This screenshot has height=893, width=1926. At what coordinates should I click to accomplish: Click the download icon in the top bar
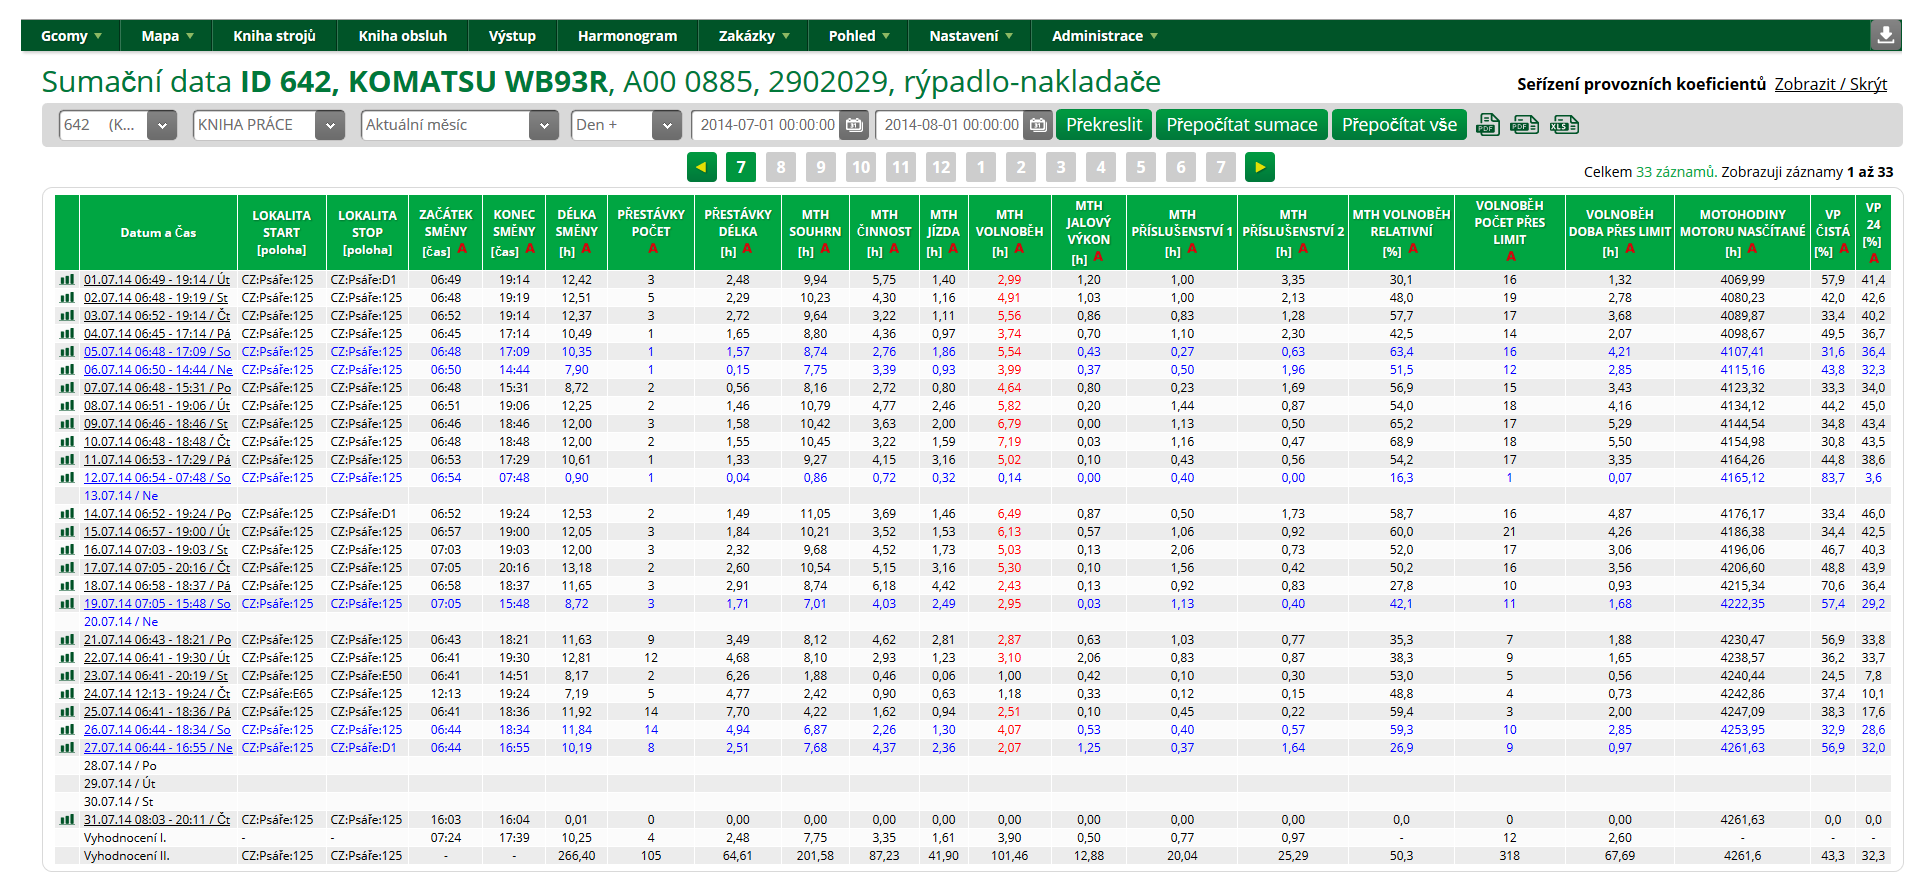(1885, 35)
